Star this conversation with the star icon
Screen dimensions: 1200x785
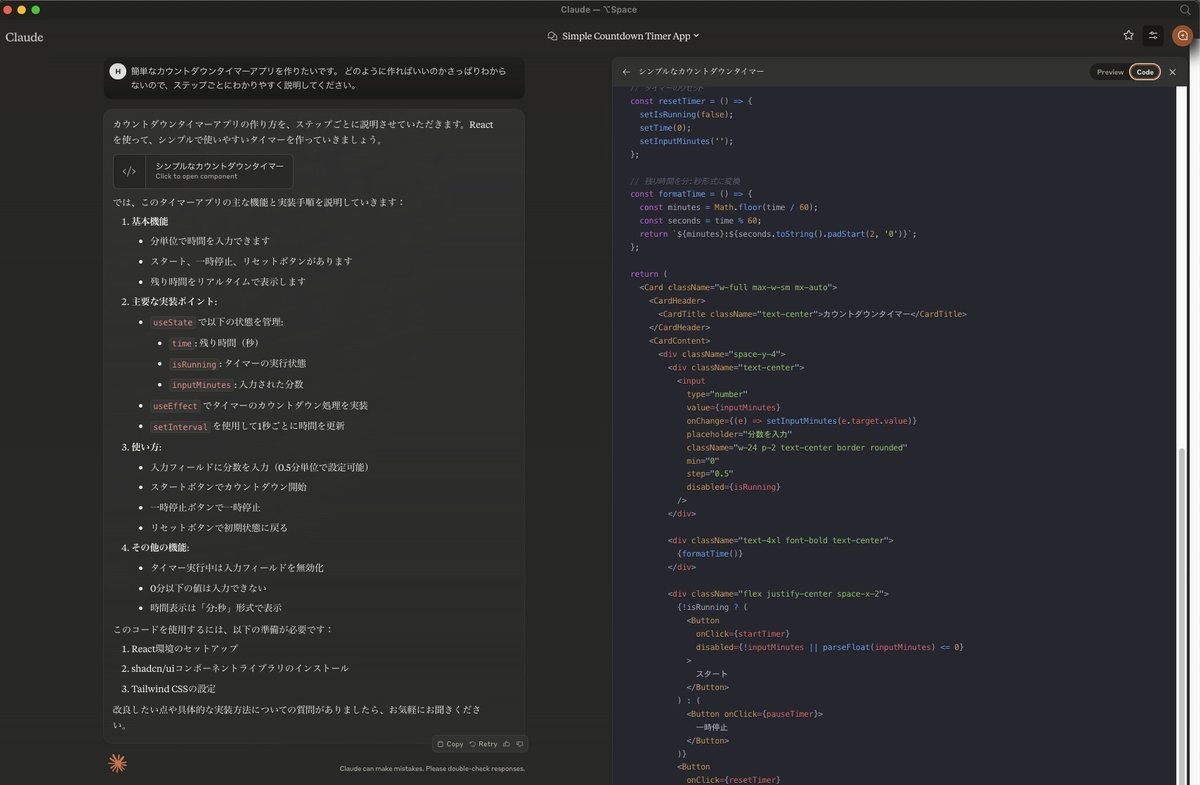click(x=1128, y=35)
